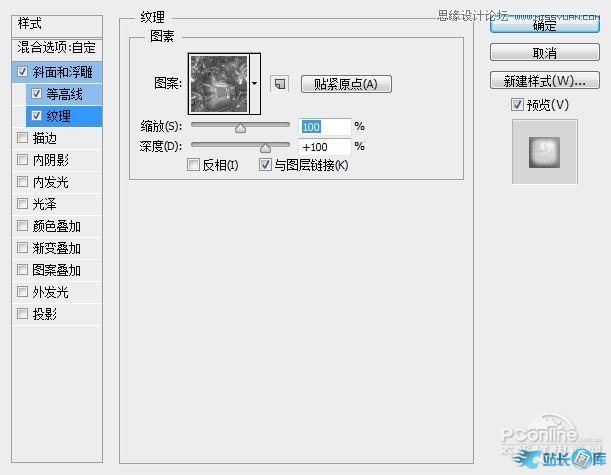The width and height of the screenshot is (611, 475).
Task: Uncheck the 等高线 checkbox
Action: (37, 94)
